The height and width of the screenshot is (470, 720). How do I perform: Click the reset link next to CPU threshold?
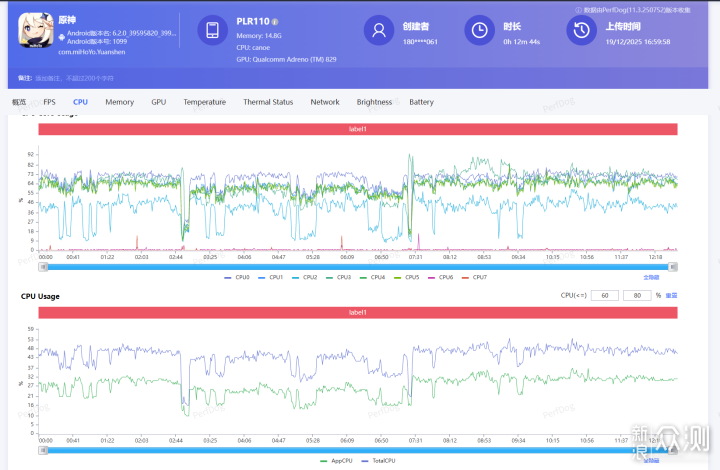pos(671,296)
